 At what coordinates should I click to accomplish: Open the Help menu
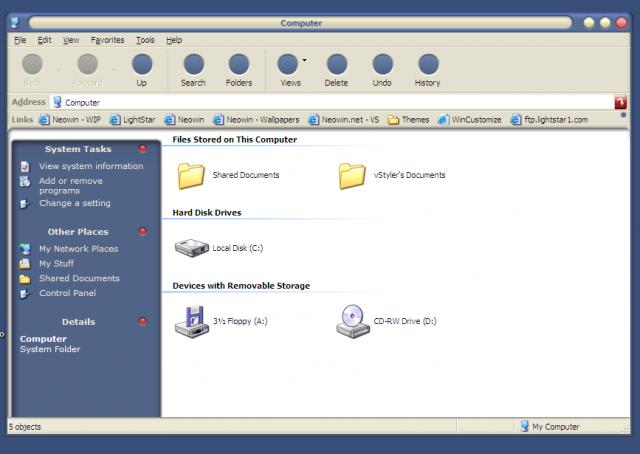[174, 40]
